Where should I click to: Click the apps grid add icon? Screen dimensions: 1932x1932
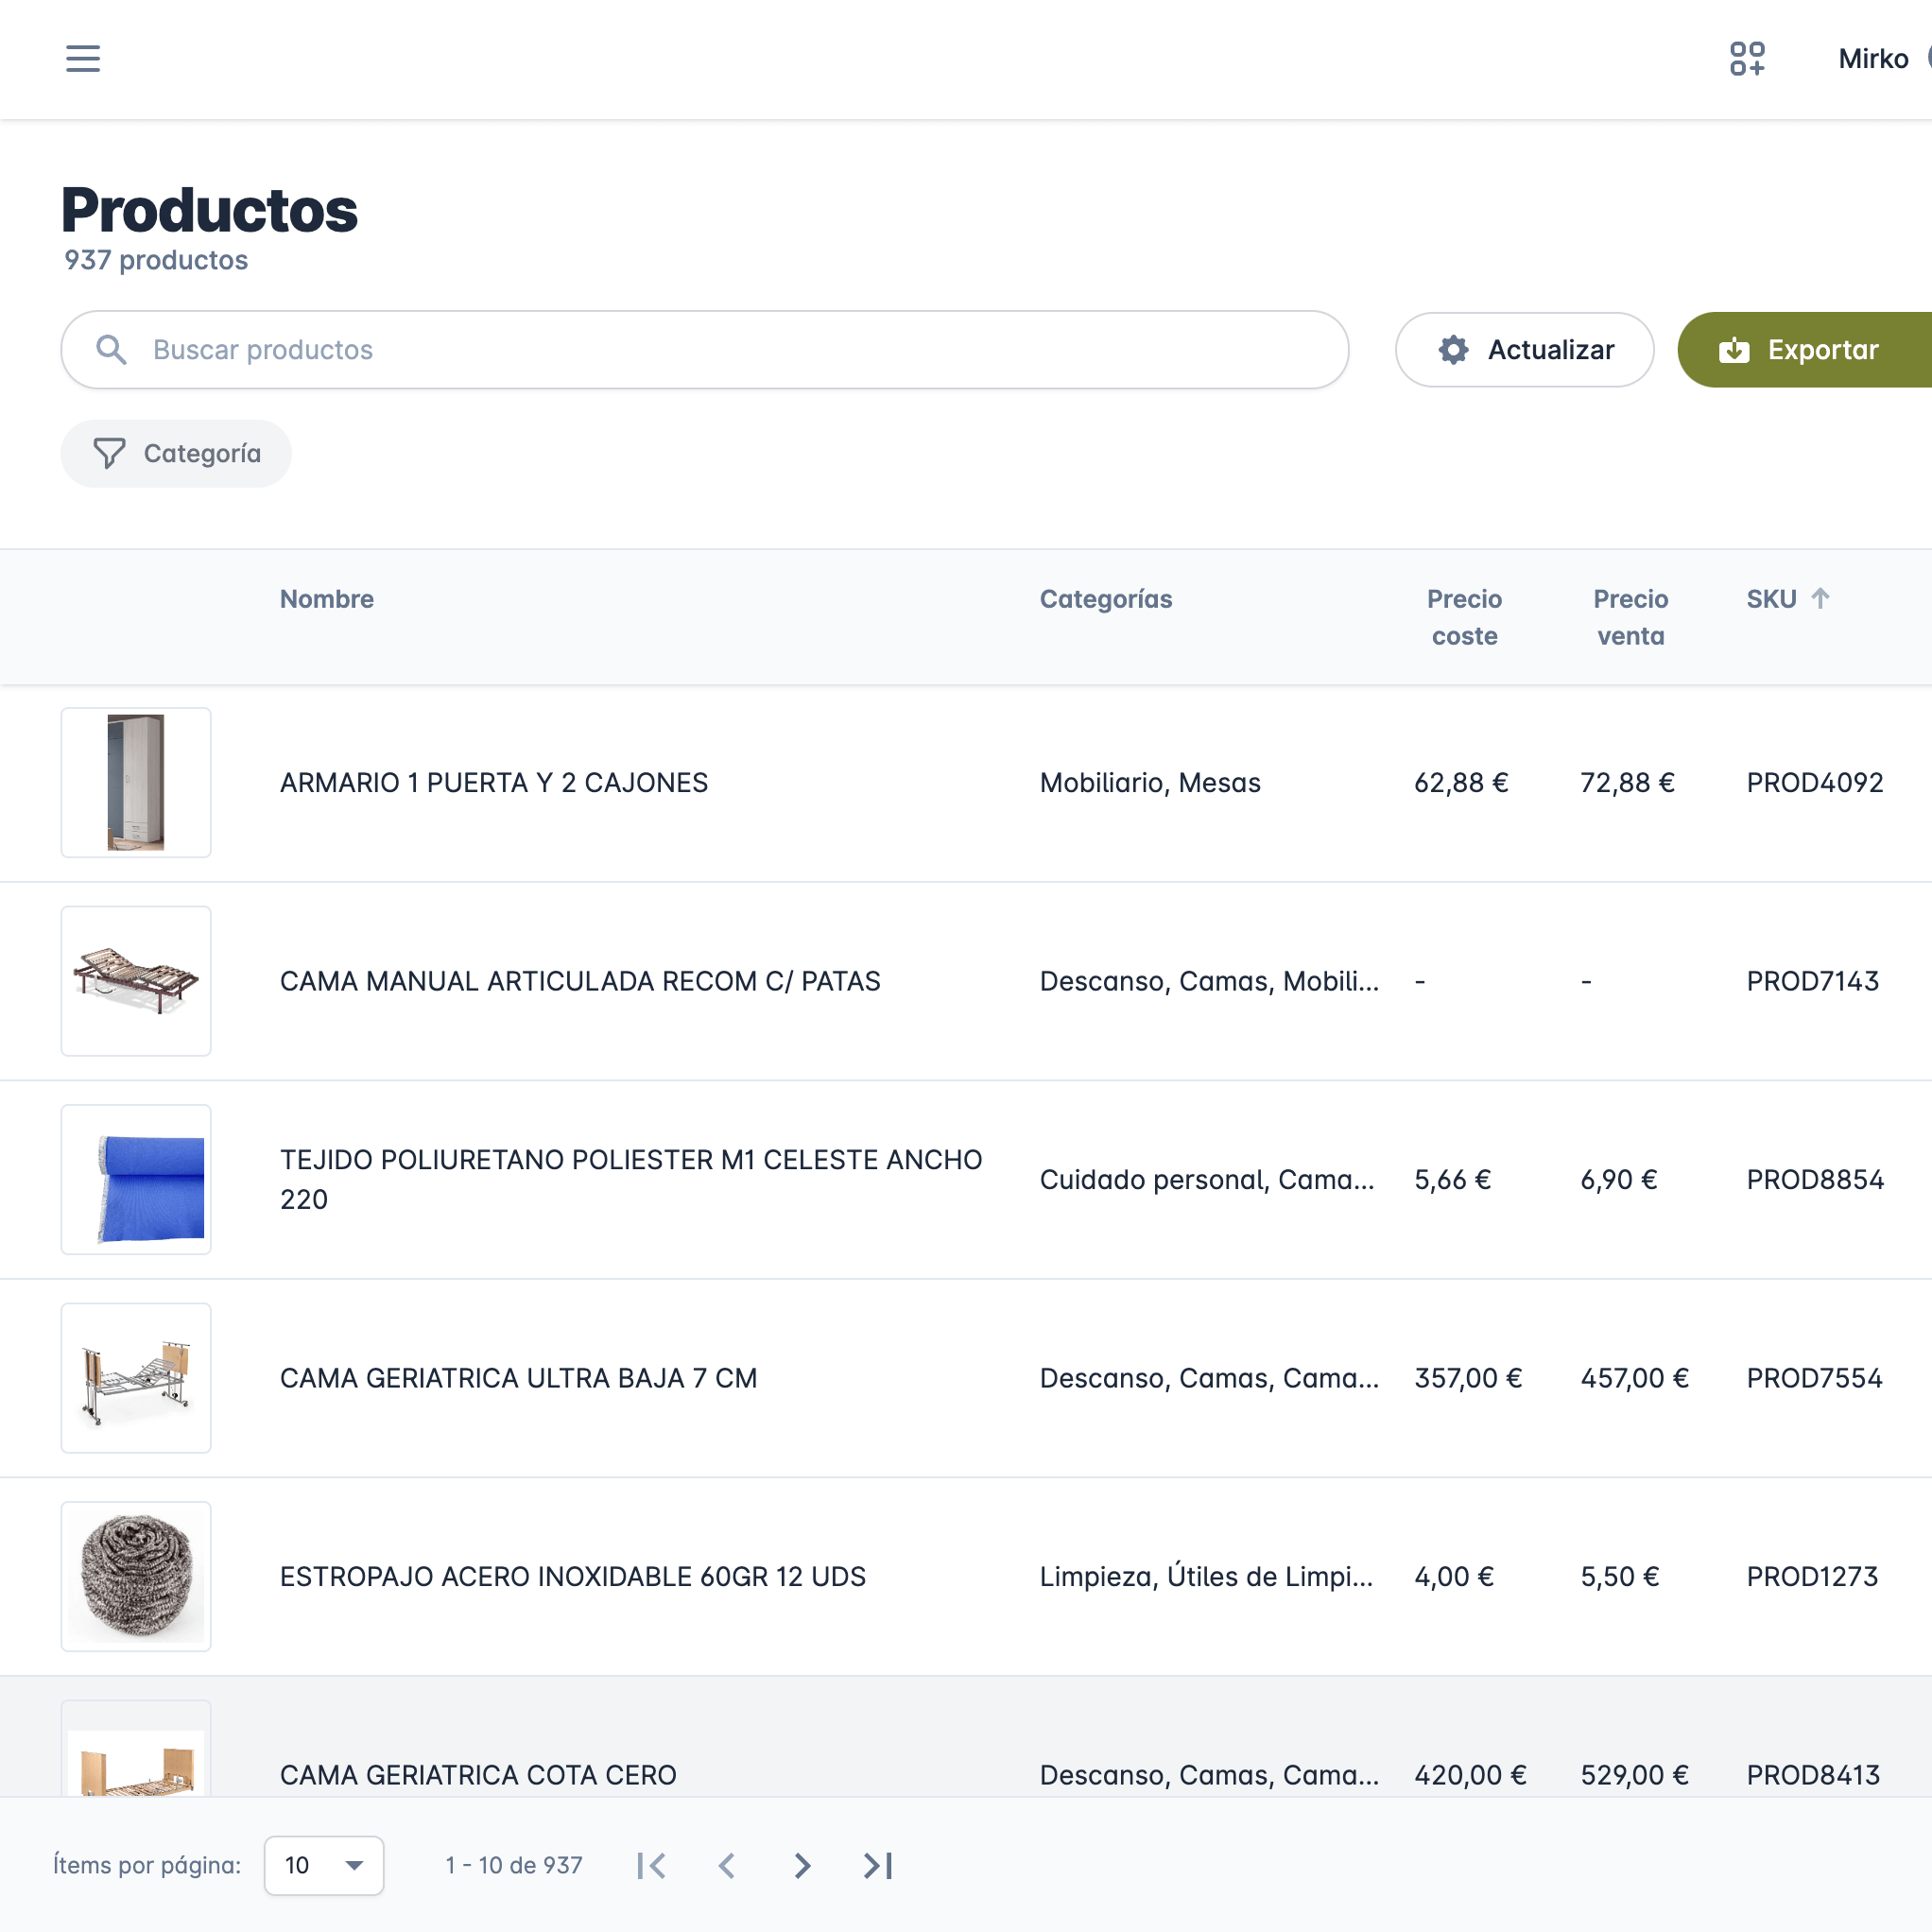[1747, 58]
